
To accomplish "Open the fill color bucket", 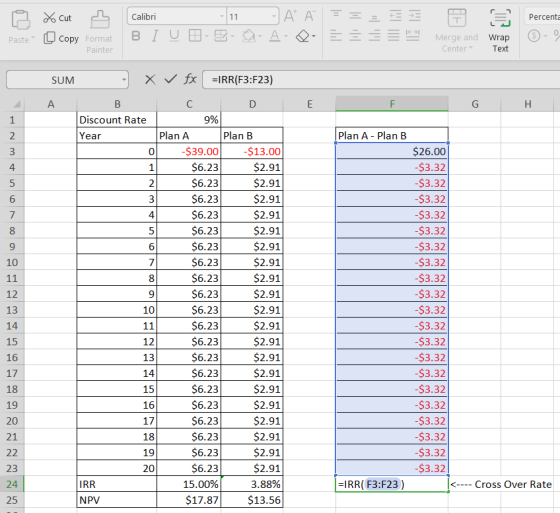I will click(x=249, y=36).
